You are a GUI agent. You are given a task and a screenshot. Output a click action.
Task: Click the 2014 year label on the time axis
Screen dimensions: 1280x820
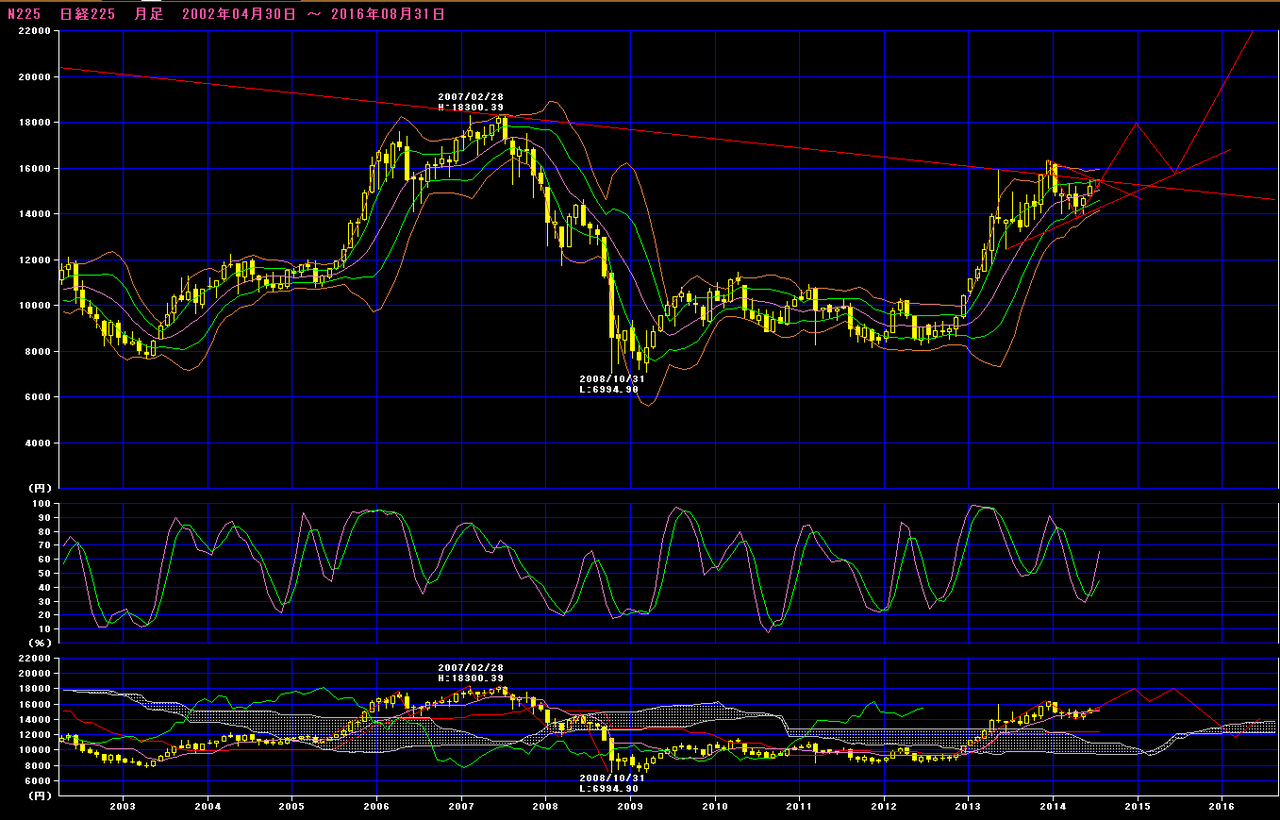pos(1053,806)
